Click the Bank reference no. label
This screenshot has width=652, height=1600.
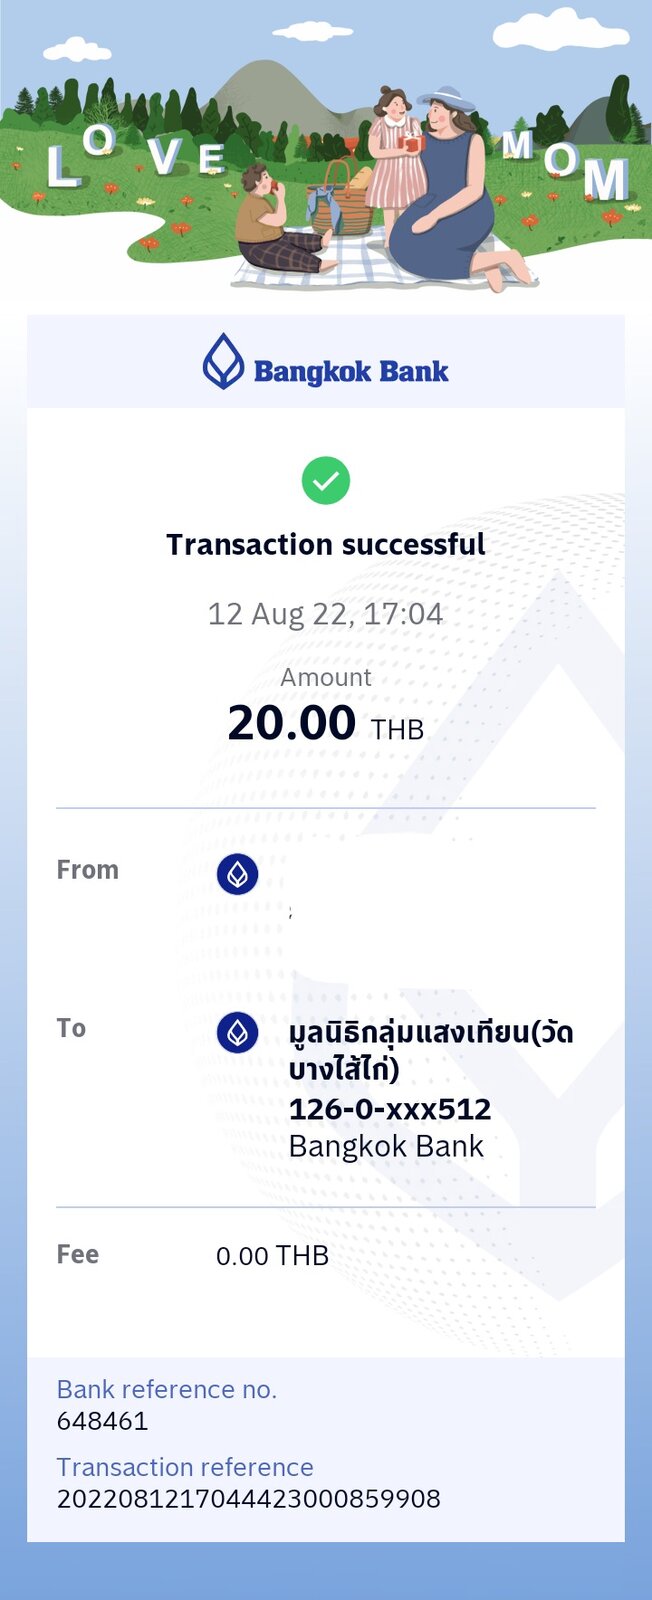[167, 1389]
